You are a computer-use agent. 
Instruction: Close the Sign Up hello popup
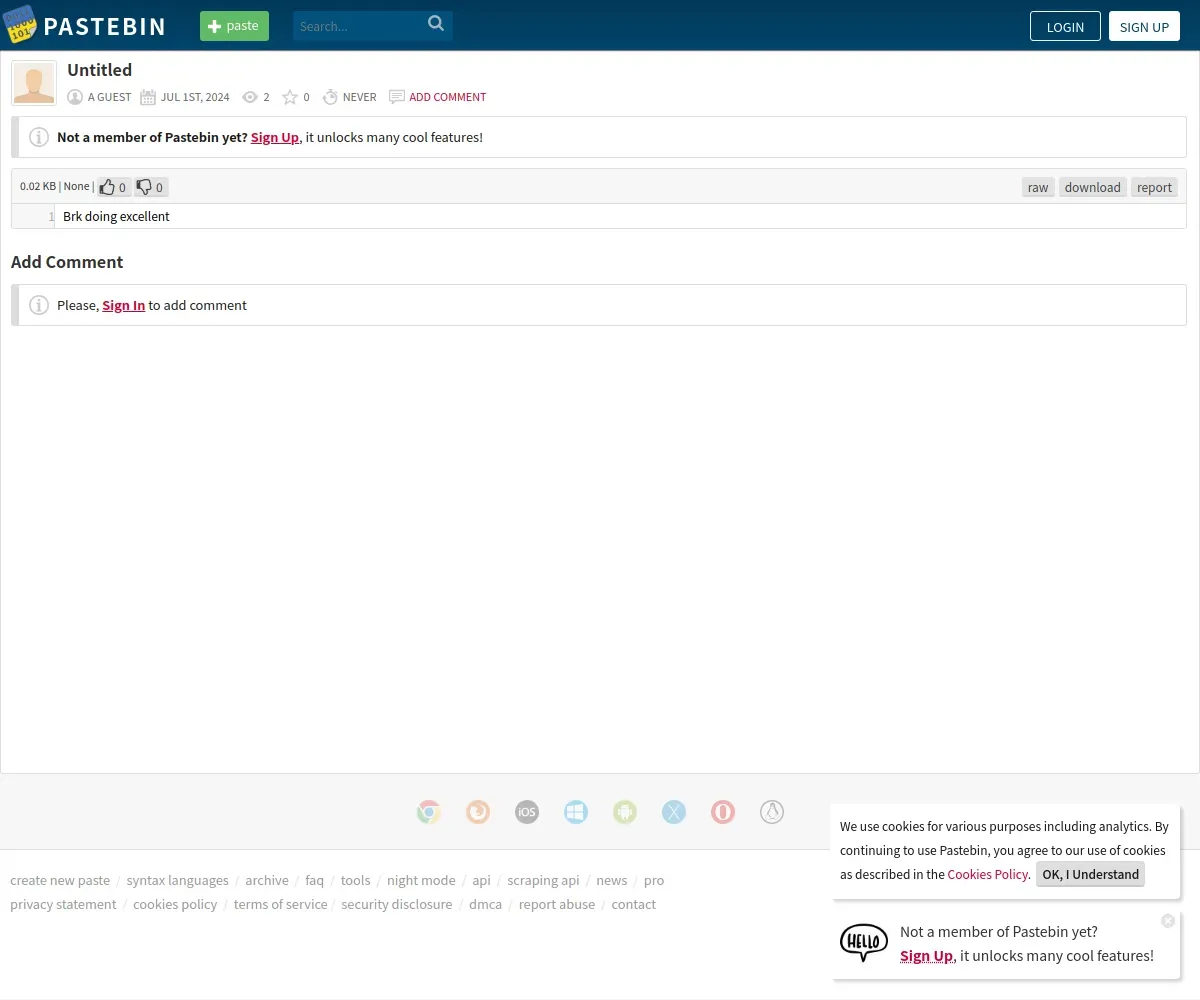pos(1168,921)
